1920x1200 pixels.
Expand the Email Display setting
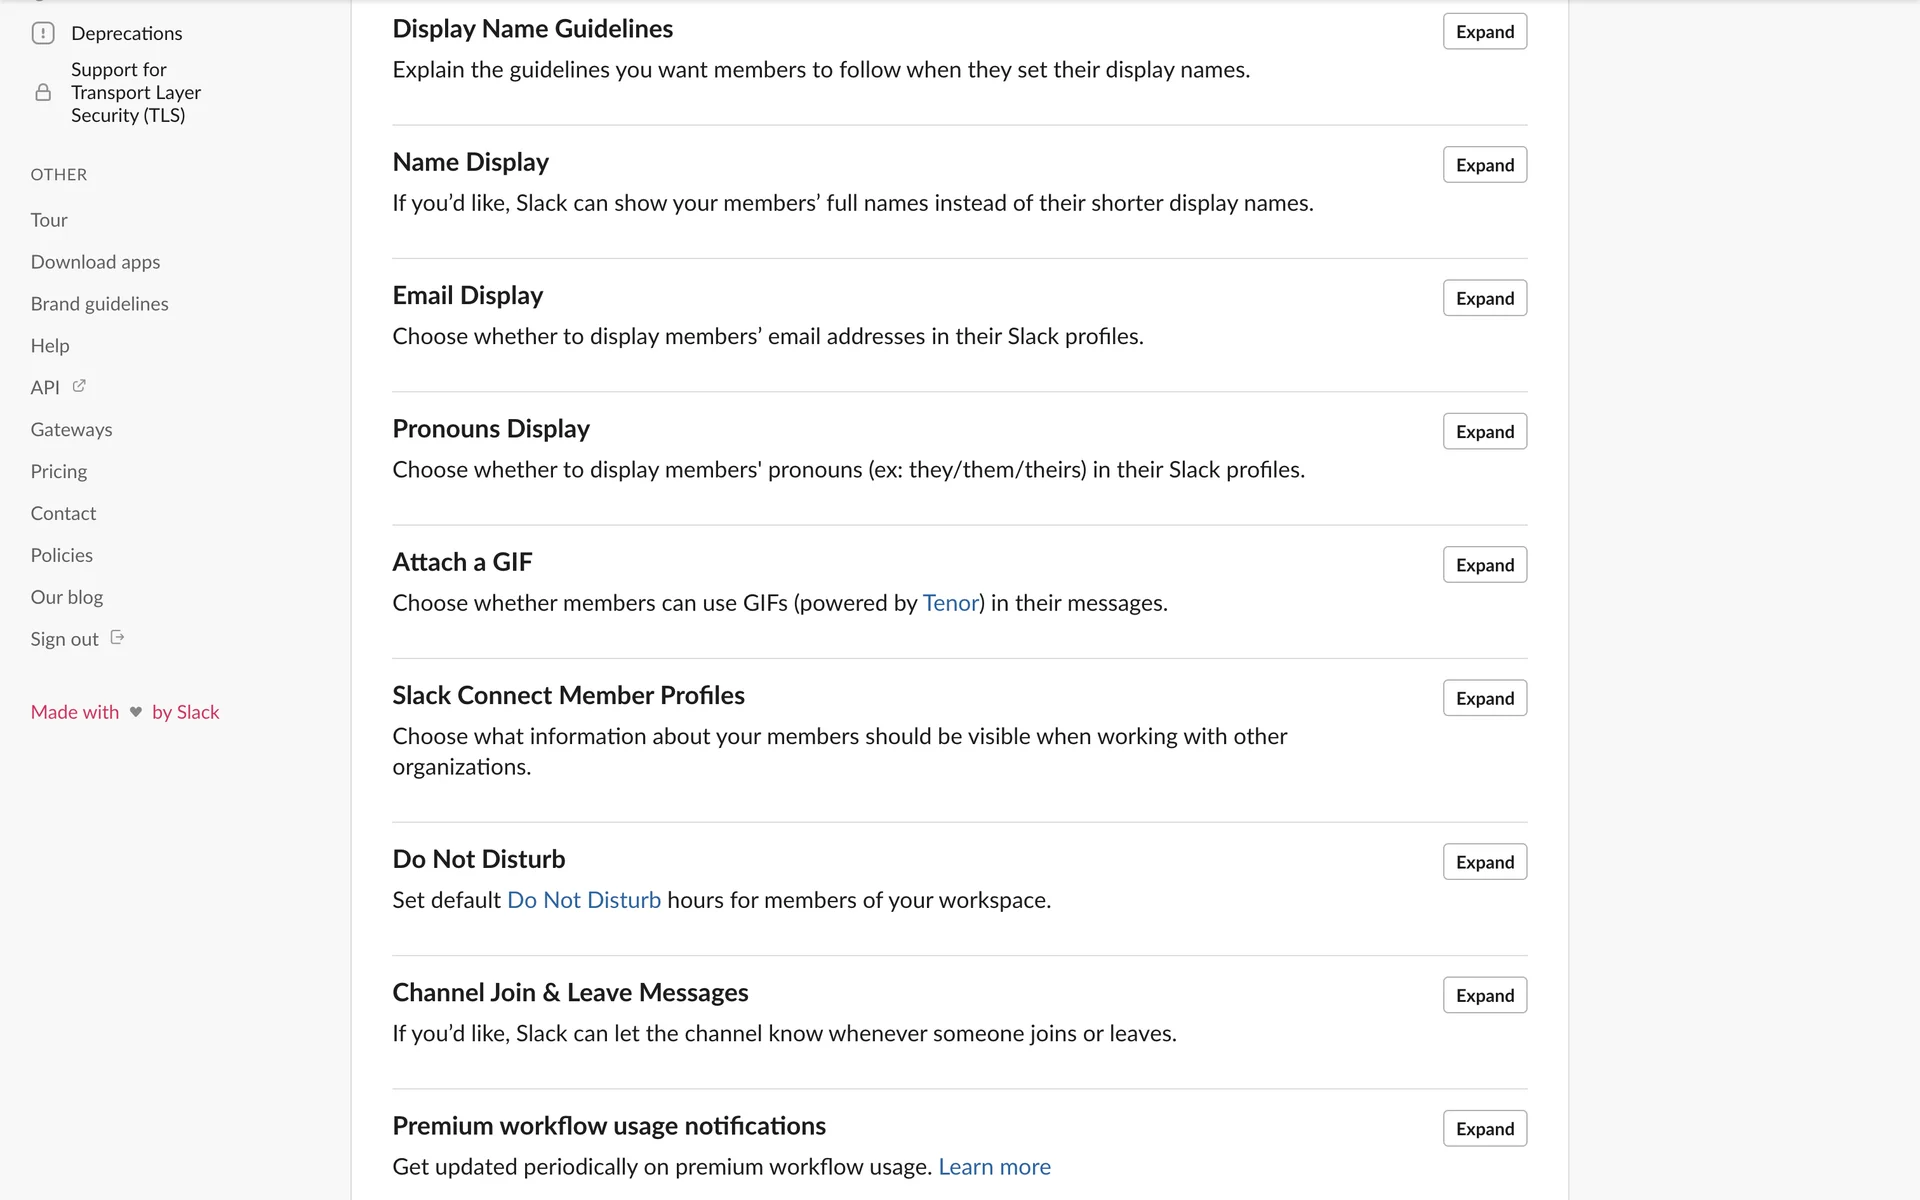click(1484, 298)
